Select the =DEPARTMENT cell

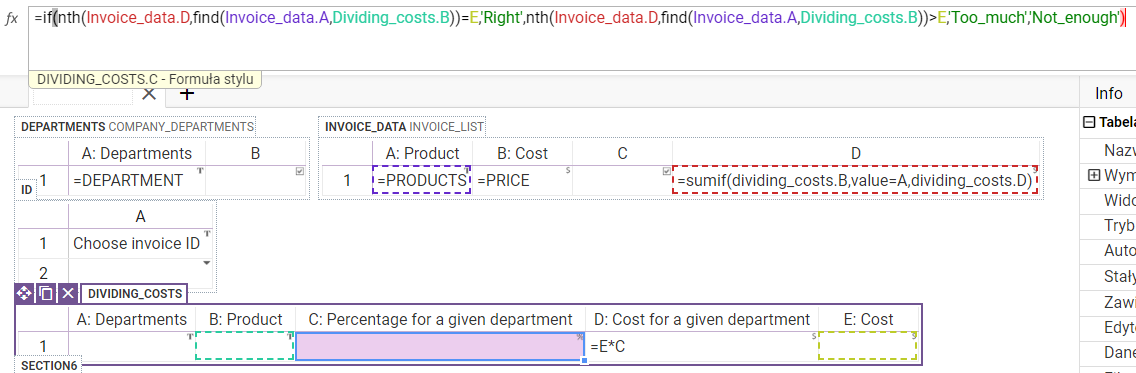137,180
